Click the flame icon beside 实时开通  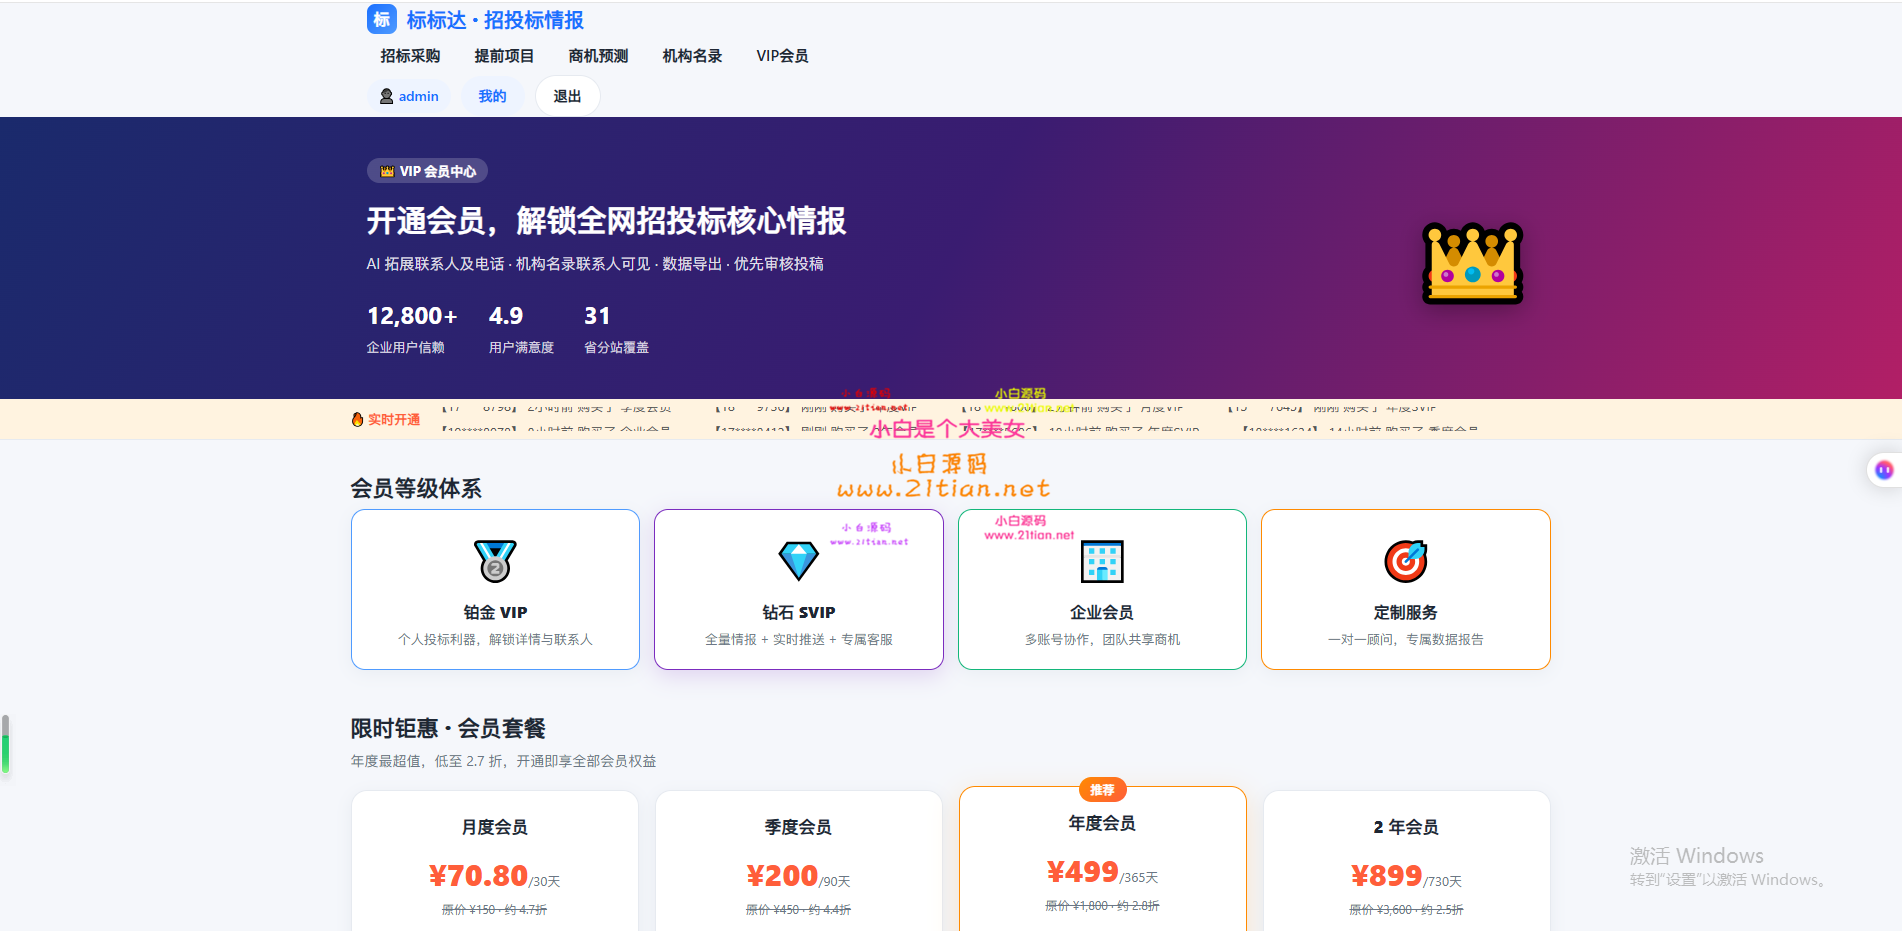point(357,419)
